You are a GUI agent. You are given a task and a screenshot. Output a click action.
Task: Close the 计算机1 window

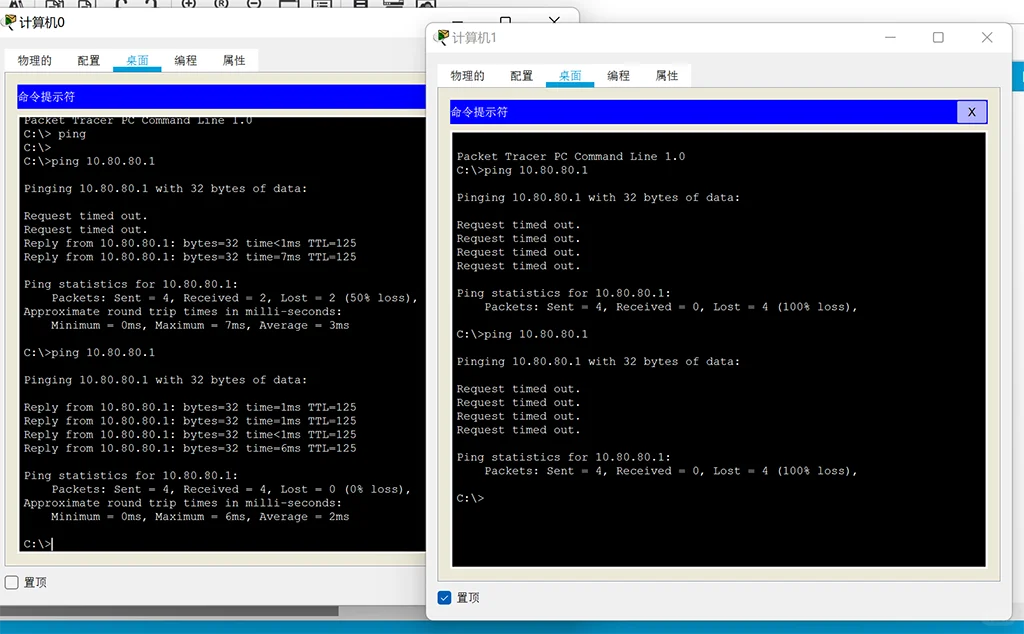click(987, 37)
